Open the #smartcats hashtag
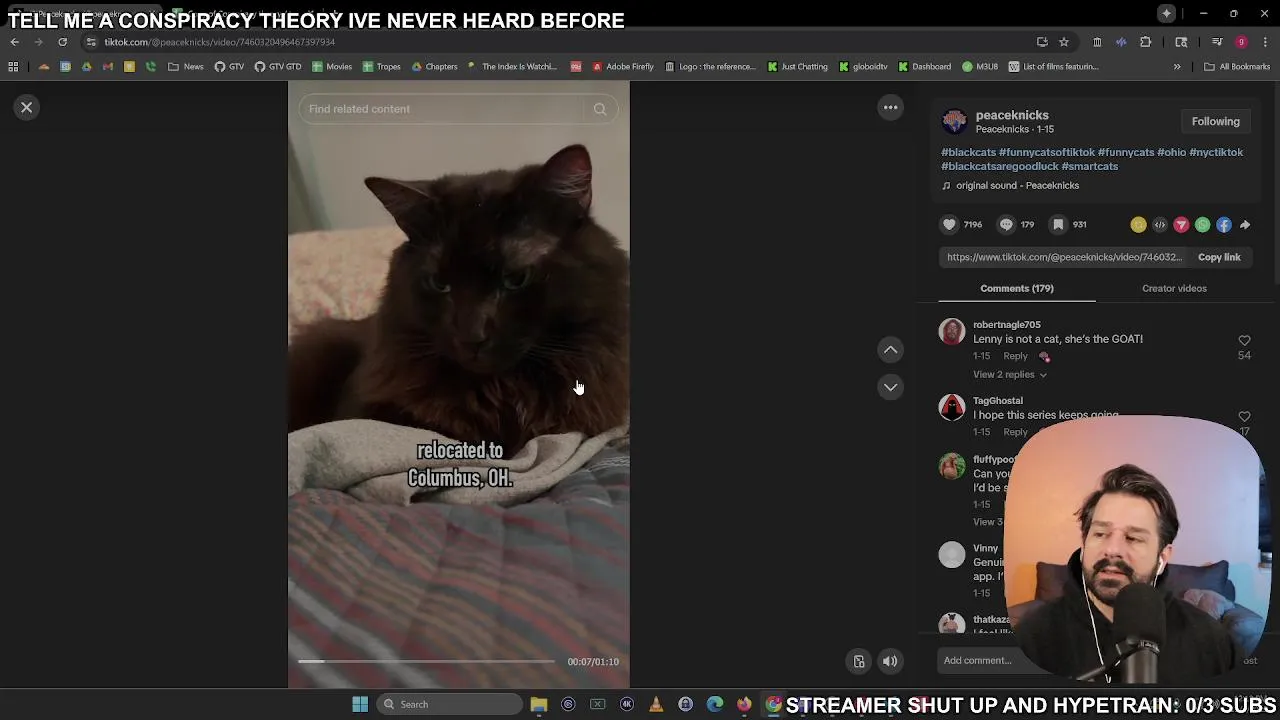The image size is (1280, 720). pyautogui.click(x=1089, y=166)
